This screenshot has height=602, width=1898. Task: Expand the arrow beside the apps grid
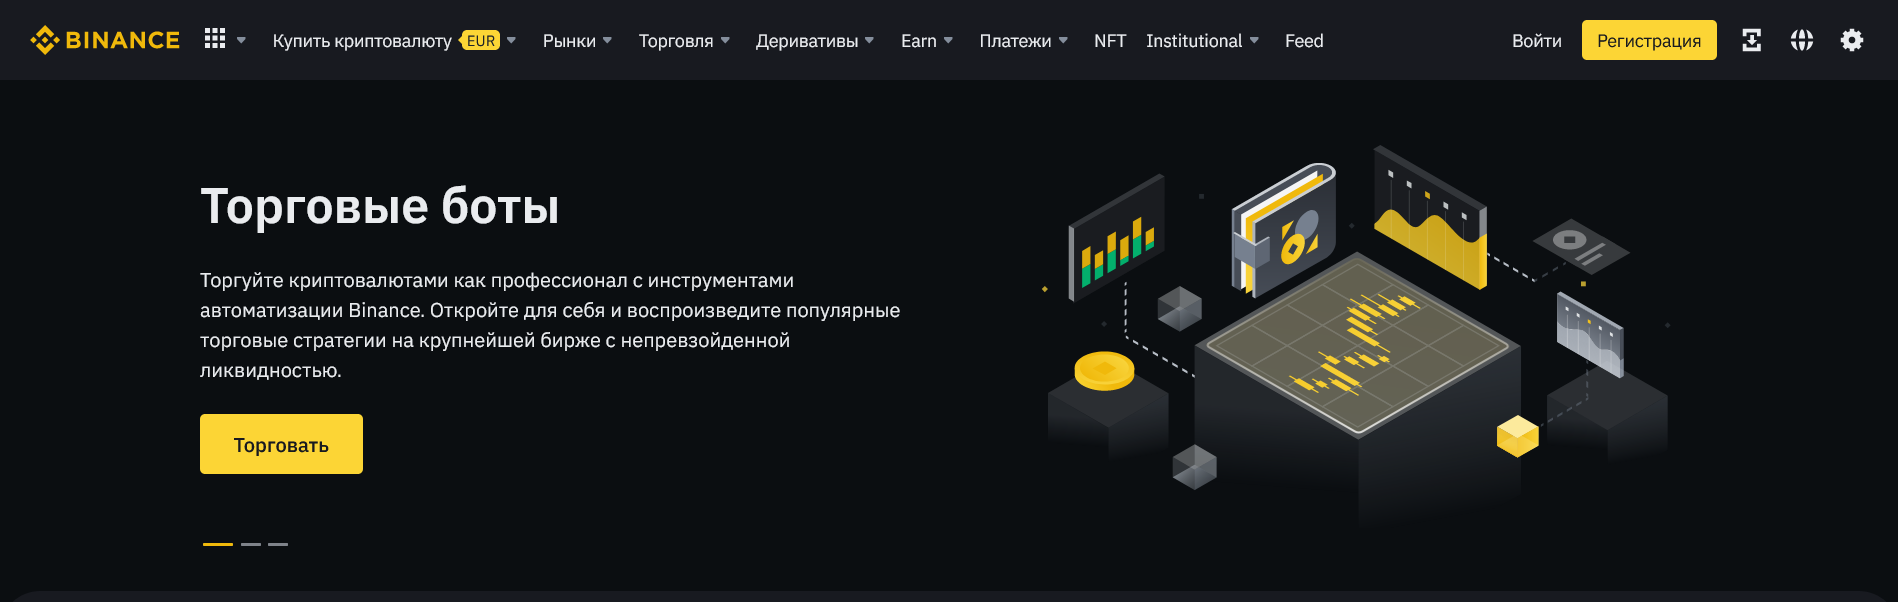[x=241, y=41]
